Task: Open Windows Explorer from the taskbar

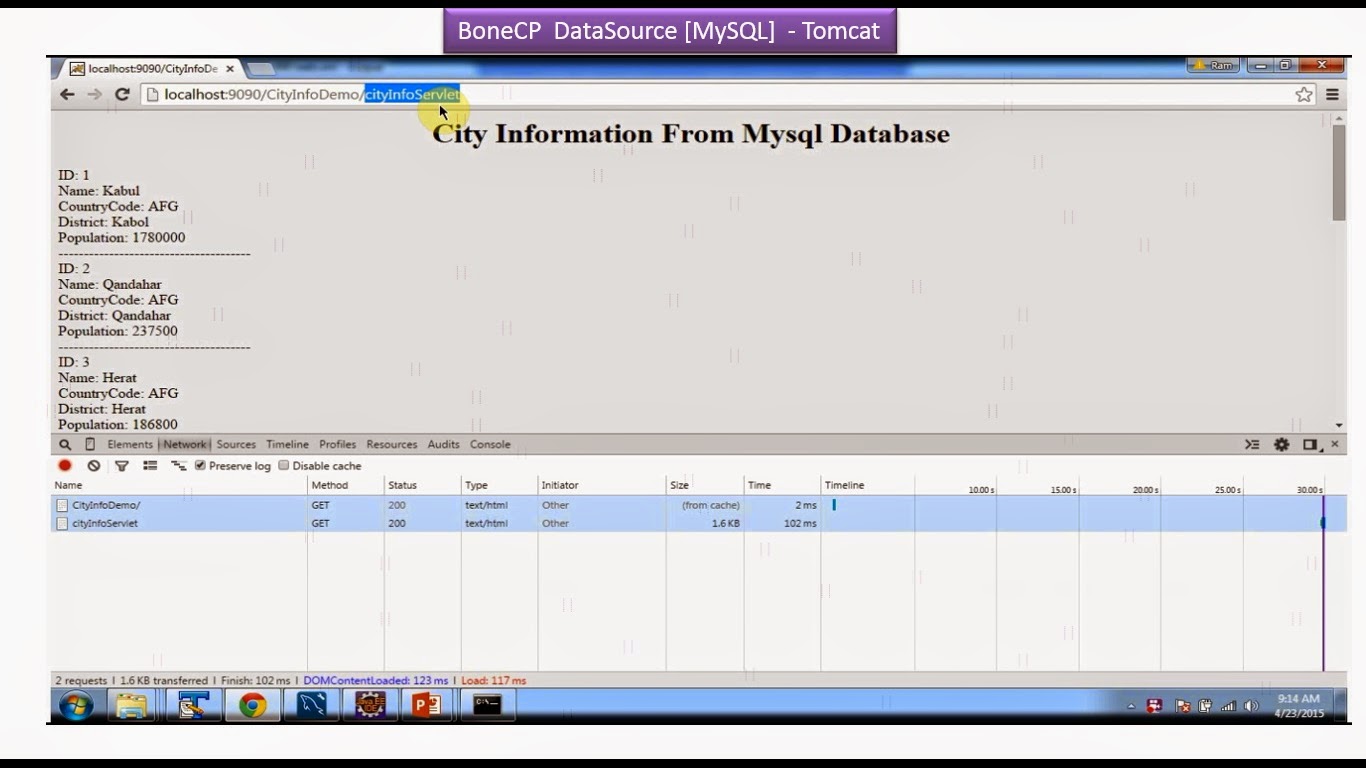Action: pos(133,706)
